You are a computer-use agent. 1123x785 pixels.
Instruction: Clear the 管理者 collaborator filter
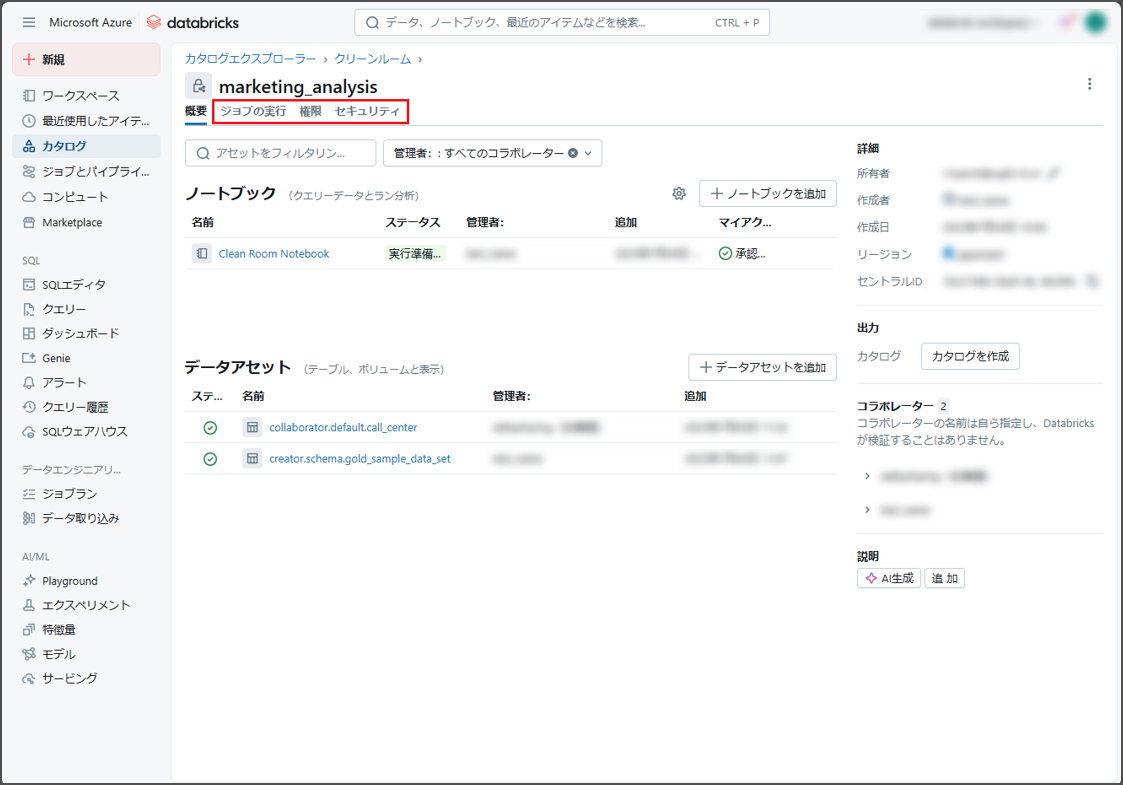point(573,153)
